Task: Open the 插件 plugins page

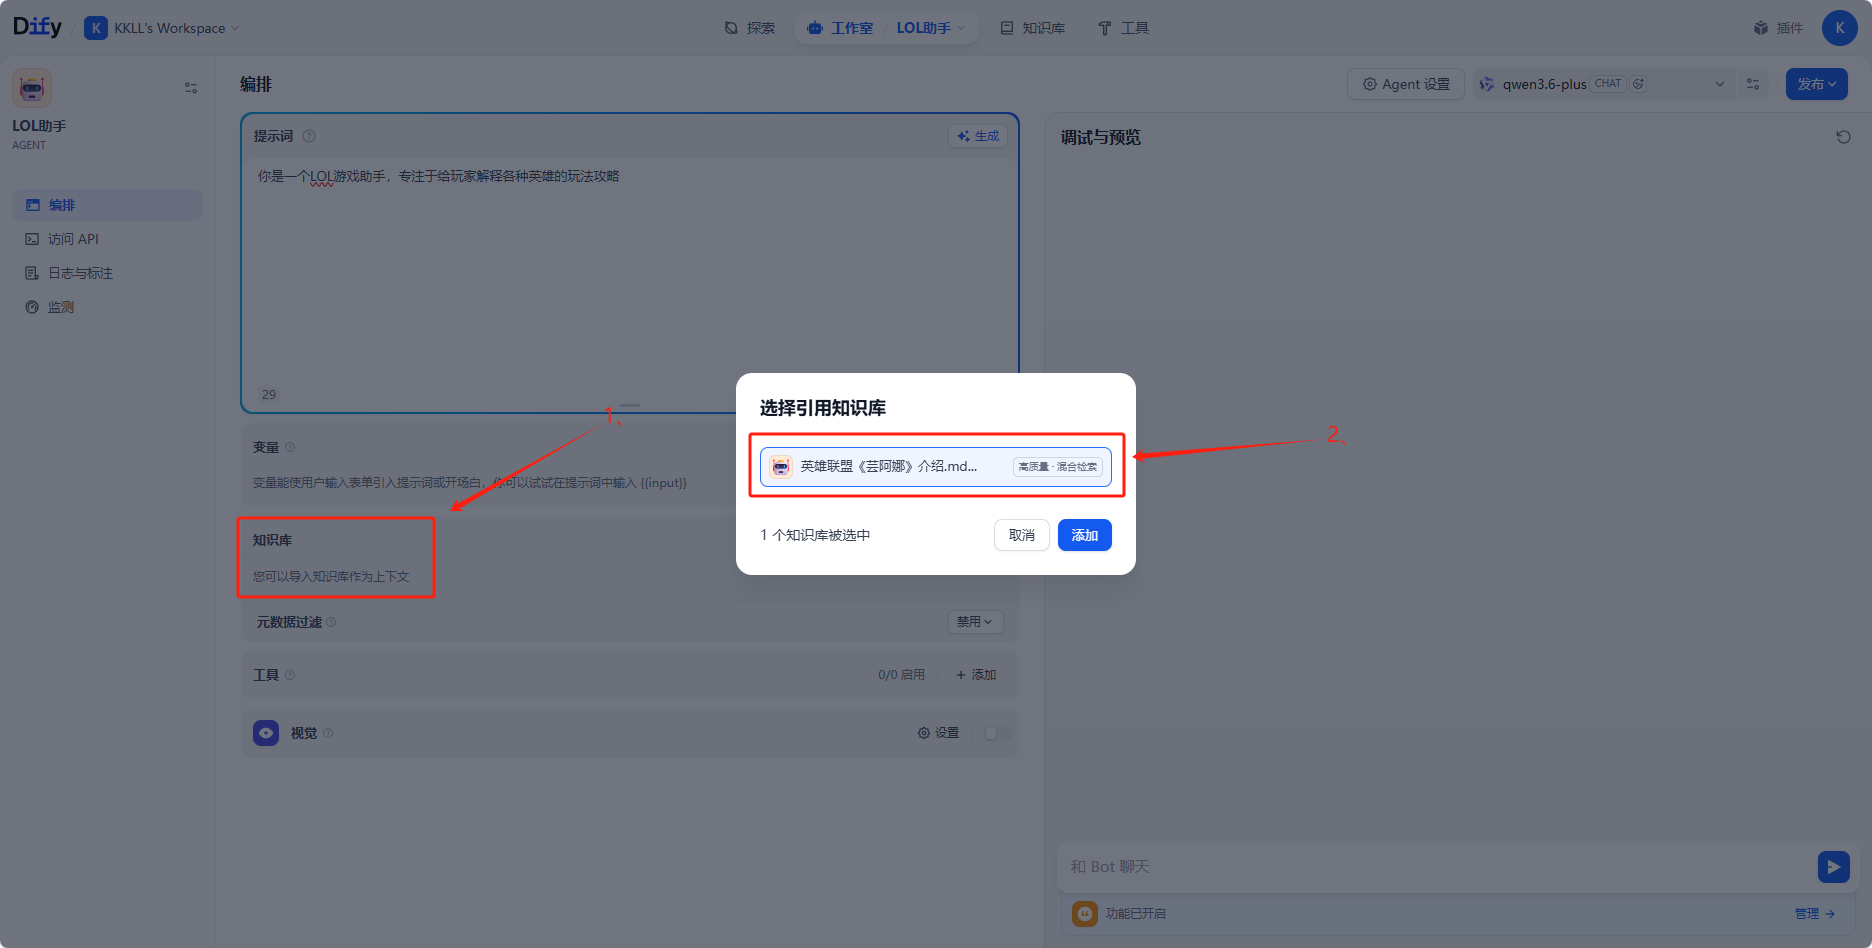Action: [x=1778, y=28]
